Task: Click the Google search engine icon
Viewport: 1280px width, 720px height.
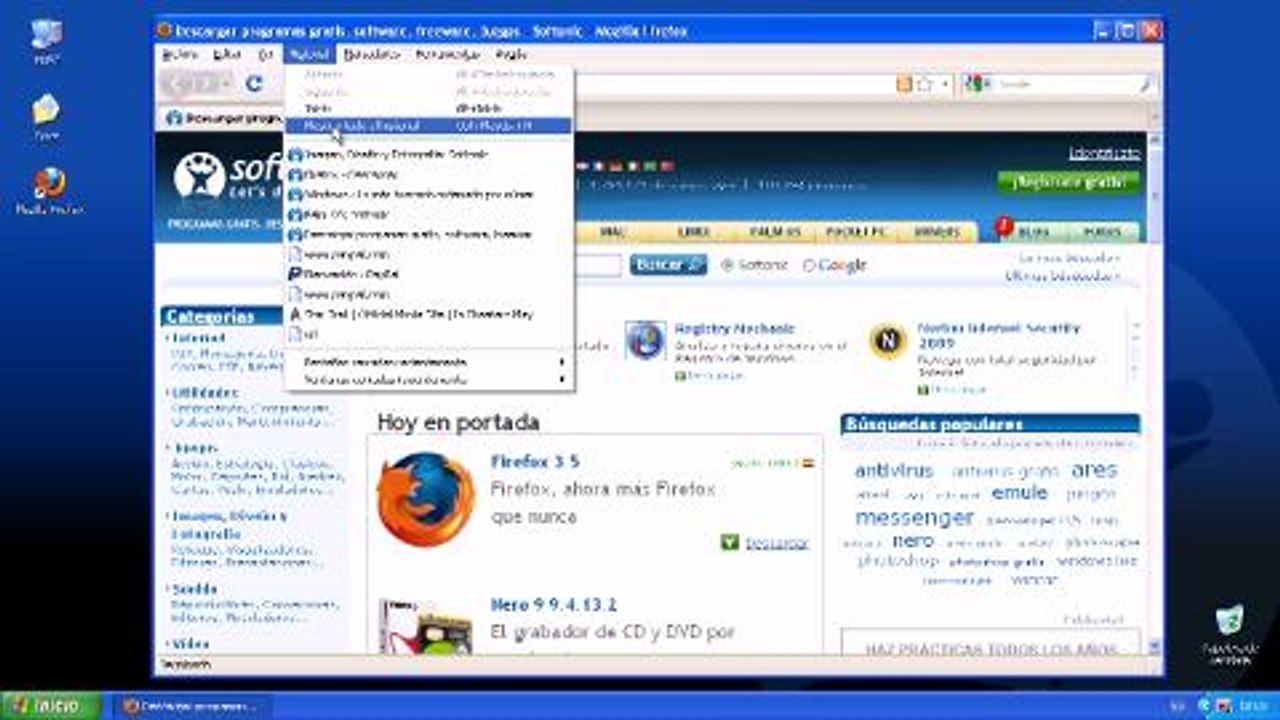Action: tap(973, 85)
